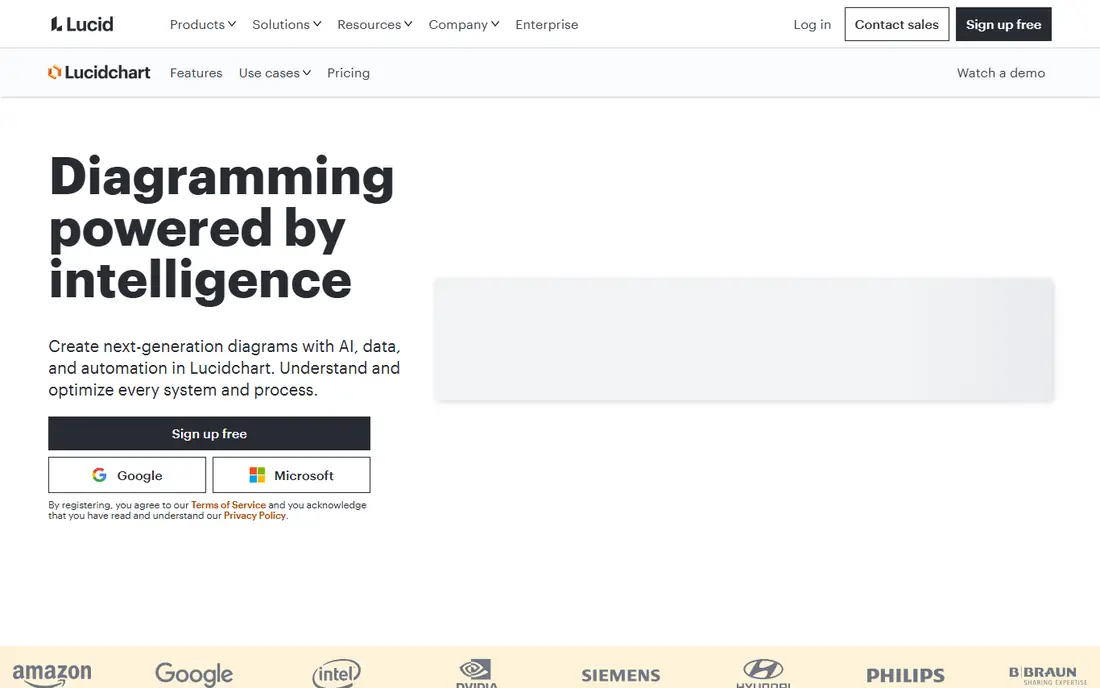Open the Terms of Service link
1100x688 pixels.
tap(228, 505)
